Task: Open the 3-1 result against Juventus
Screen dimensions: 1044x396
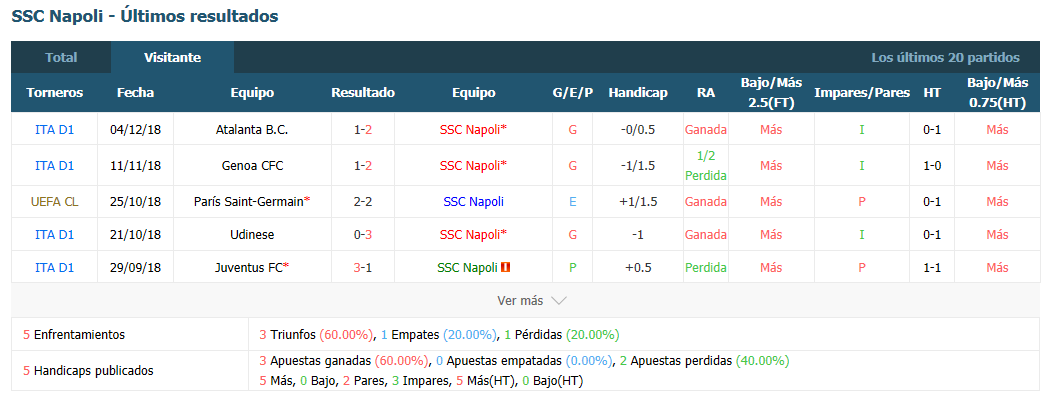Action: tap(363, 267)
